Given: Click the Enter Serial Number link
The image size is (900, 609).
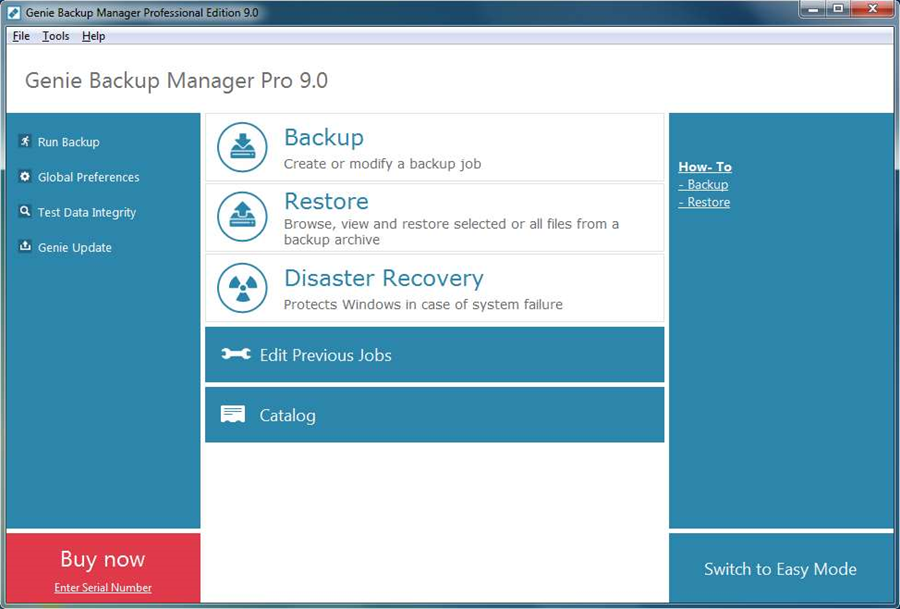Looking at the screenshot, I should click(x=103, y=588).
